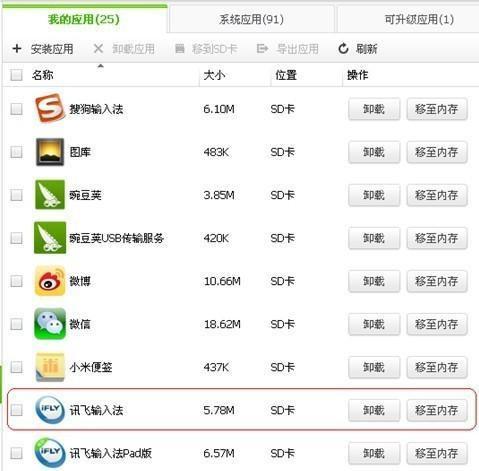The image size is (479, 471).
Task: Sort the list by the 大小 column header
Action: pos(214,75)
